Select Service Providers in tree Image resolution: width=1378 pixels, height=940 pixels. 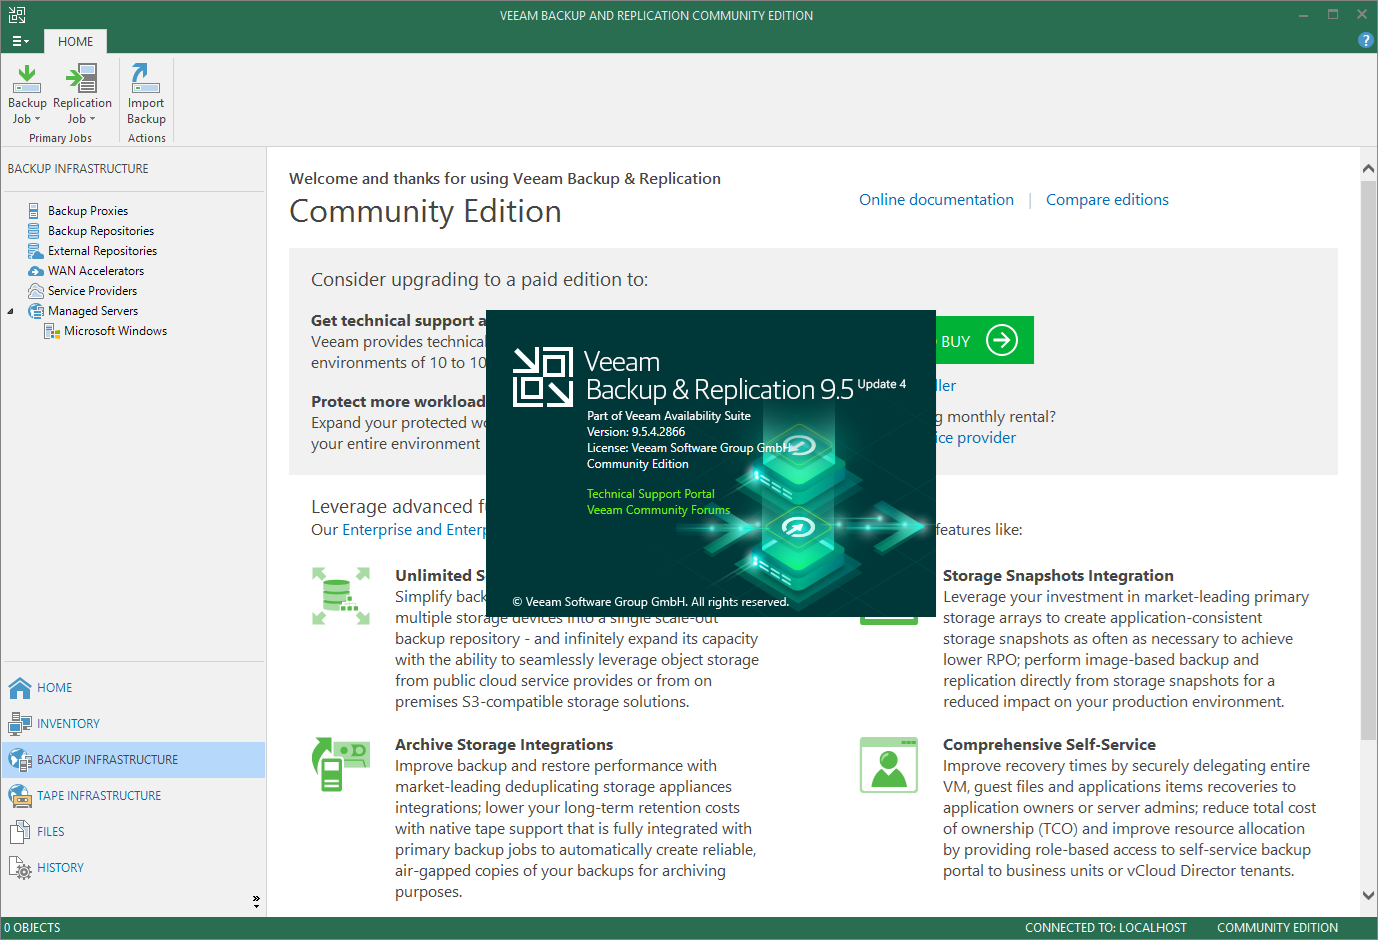92,291
